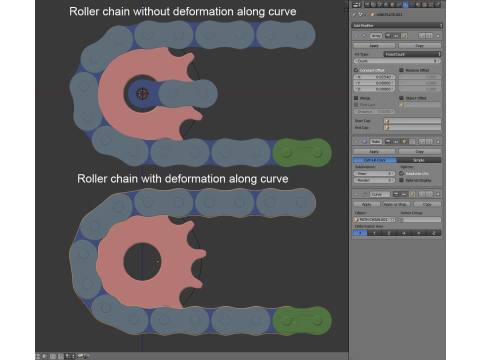Image resolution: width=480 pixels, height=360 pixels.
Task: Select Simple subdivision type
Action: tap(419, 160)
